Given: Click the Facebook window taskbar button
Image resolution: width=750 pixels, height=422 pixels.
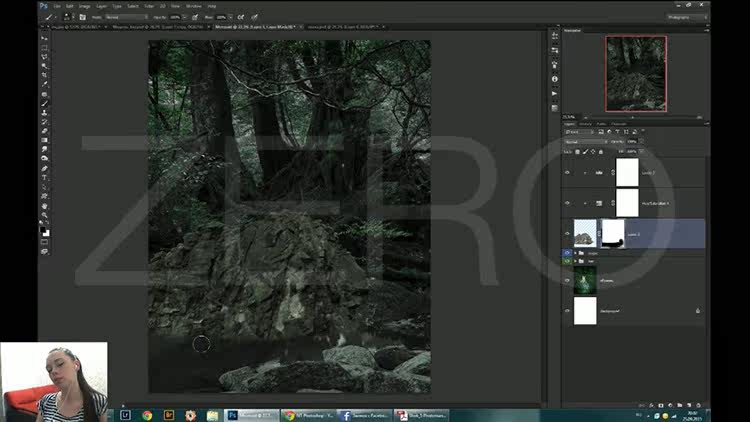Looking at the screenshot, I should click(367, 414).
